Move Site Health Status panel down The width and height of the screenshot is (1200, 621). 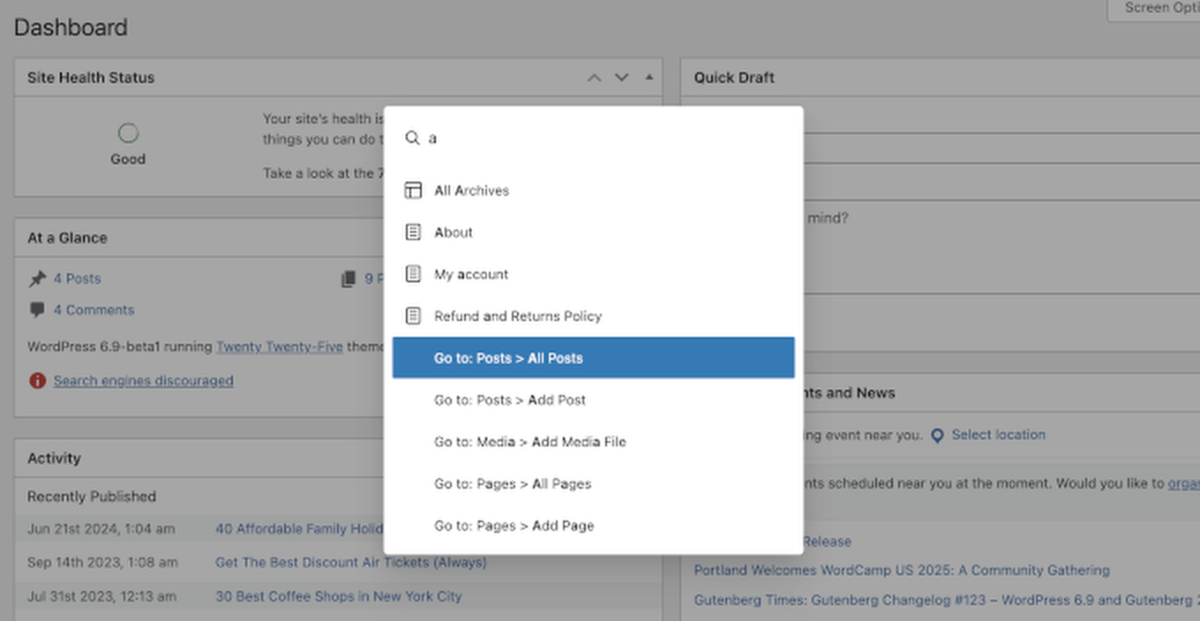[x=621, y=78]
